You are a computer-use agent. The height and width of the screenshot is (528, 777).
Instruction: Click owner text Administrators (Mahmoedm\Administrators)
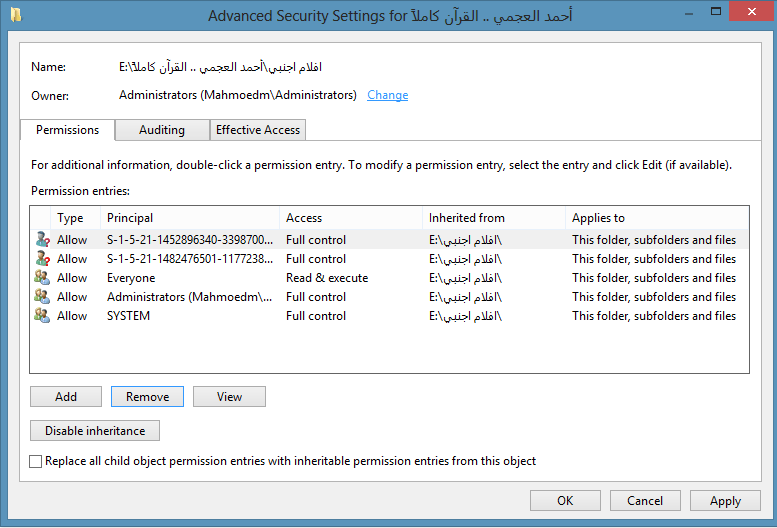[x=237, y=95]
